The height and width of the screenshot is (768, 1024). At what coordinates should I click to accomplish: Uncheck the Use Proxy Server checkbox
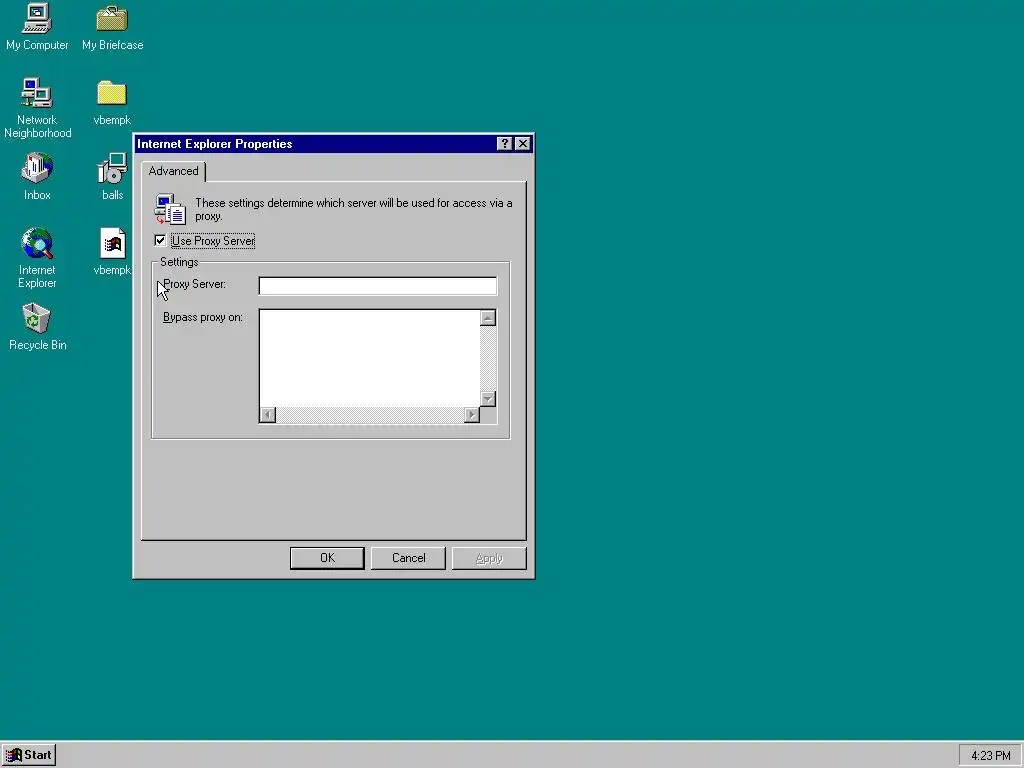[160, 240]
